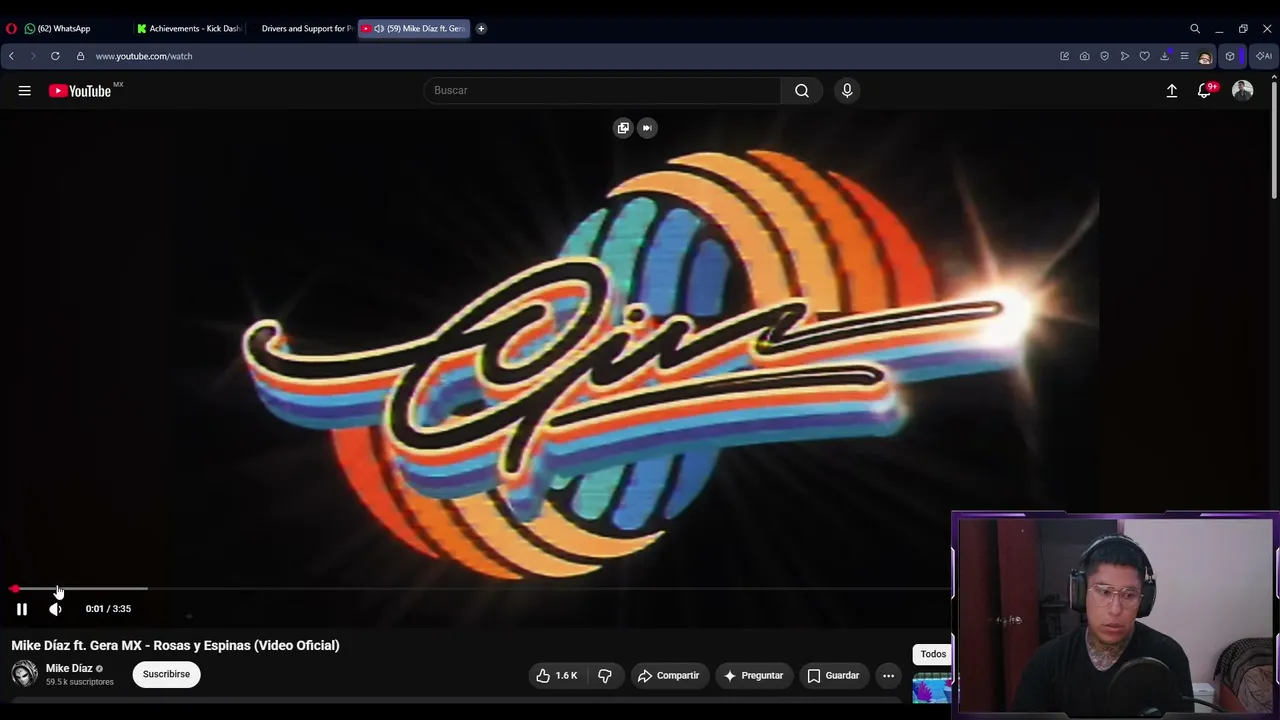Share the video via Compartir

[x=668, y=676]
